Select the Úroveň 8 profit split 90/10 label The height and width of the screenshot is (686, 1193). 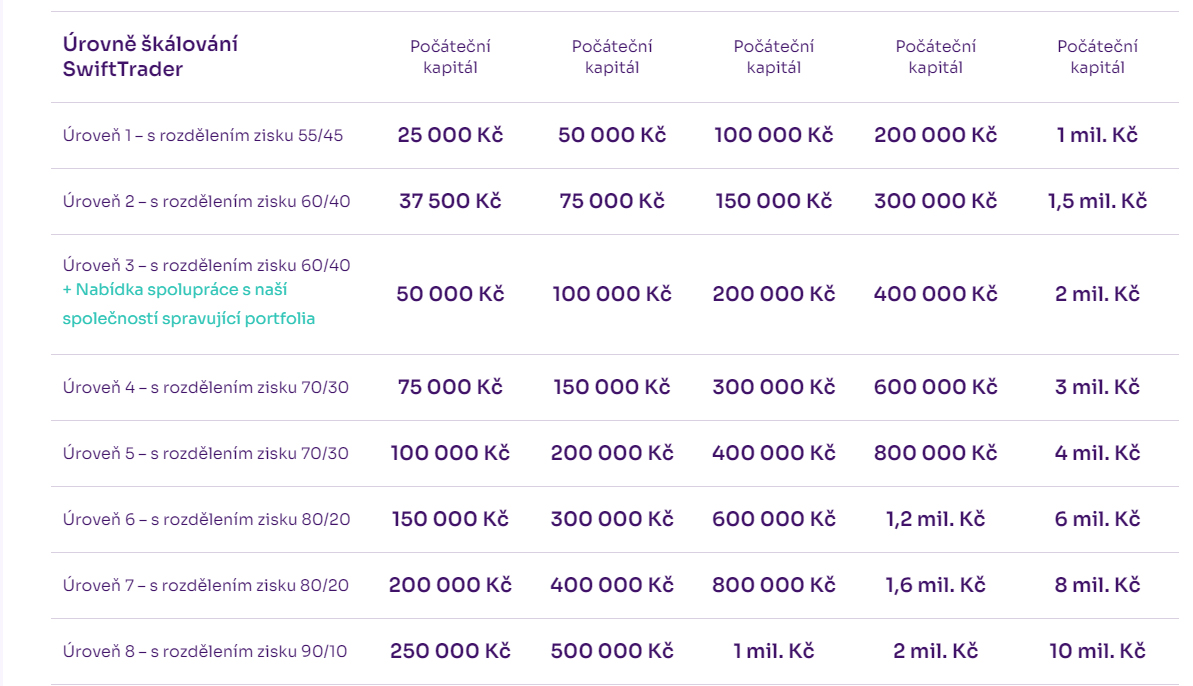205,651
